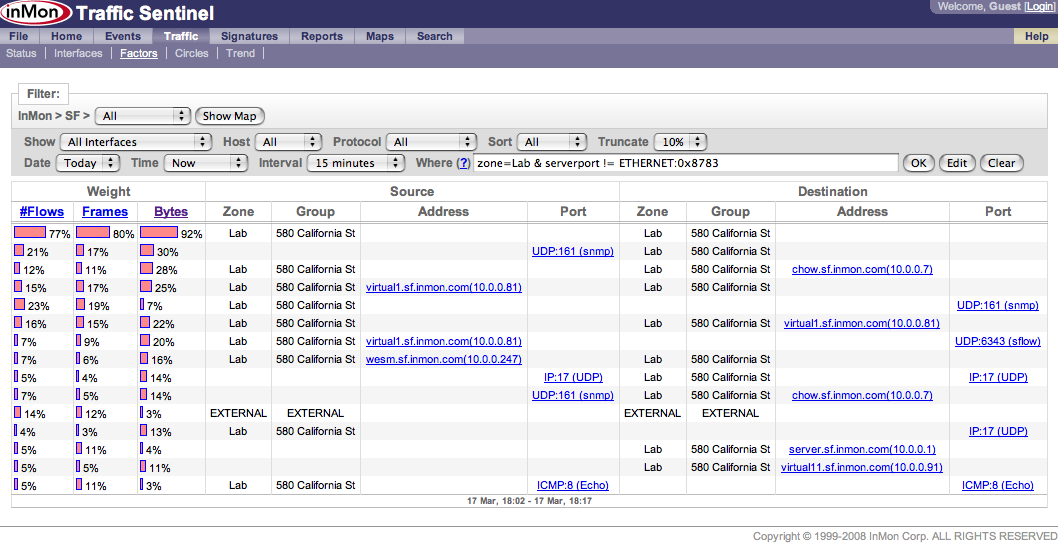
Task: Open the Status sub-tab
Action: (x=21, y=53)
